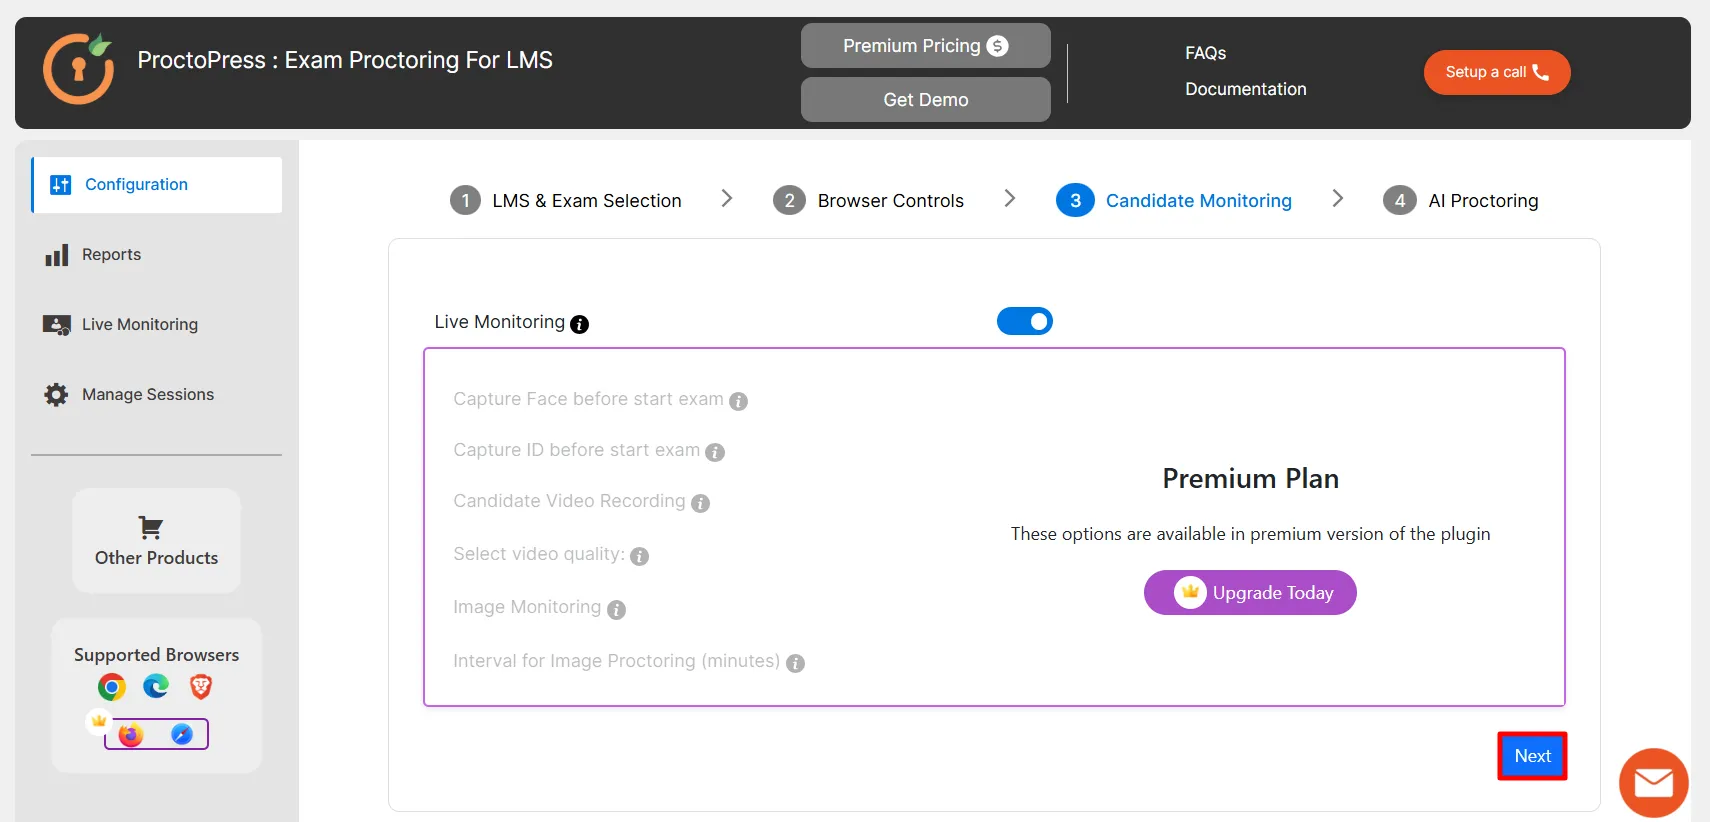Screen dimensions: 1710x822
Task: Click the phone icon in Setup a call
Action: pyautogui.click(x=1540, y=72)
